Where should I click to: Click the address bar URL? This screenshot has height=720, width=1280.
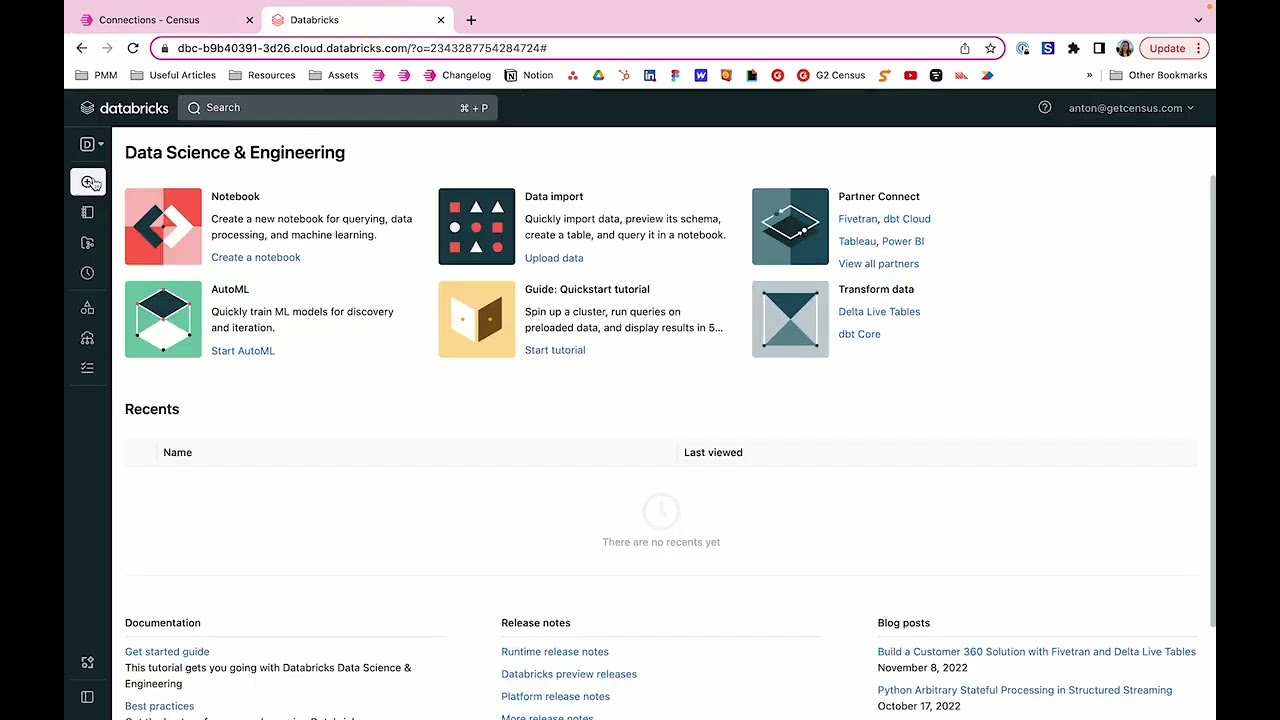pos(362,48)
